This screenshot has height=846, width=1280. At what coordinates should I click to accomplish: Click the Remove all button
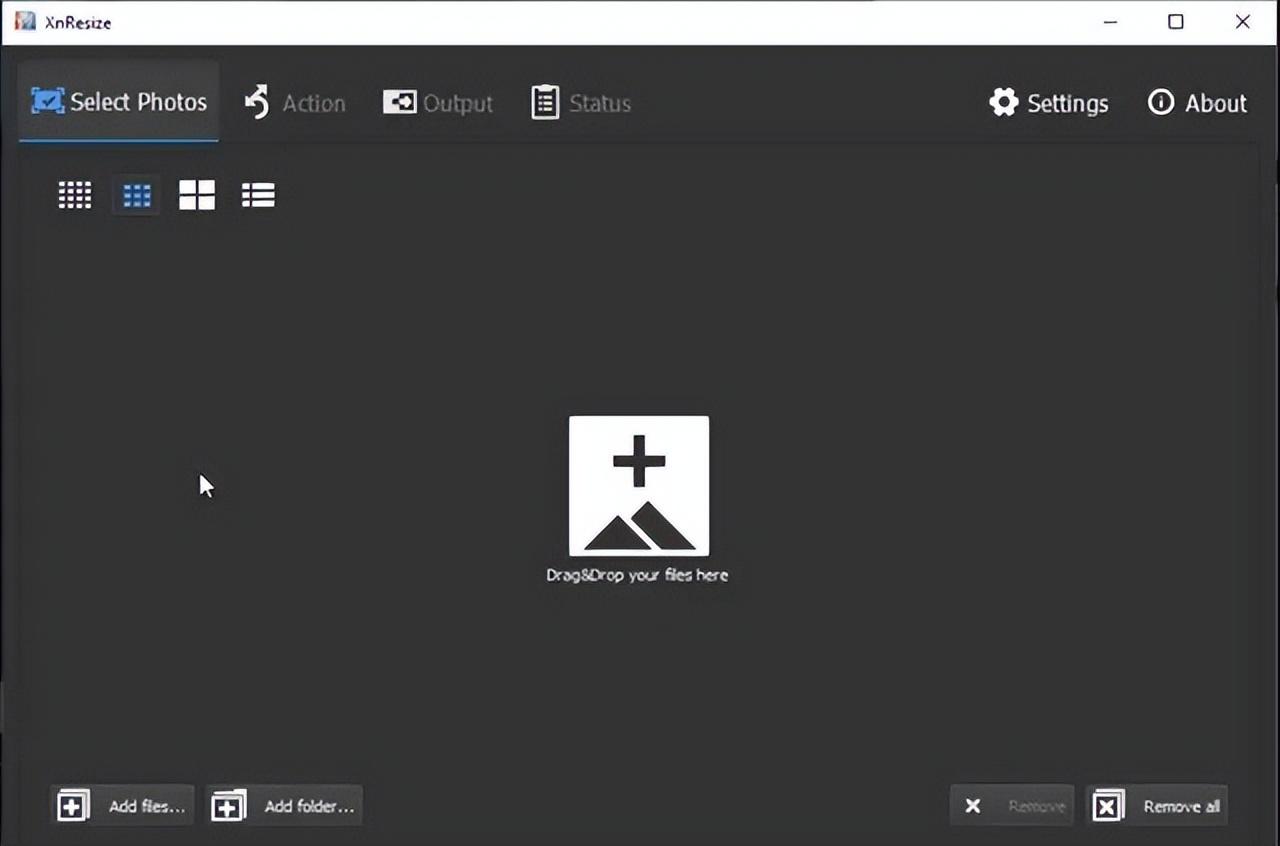coord(1157,805)
